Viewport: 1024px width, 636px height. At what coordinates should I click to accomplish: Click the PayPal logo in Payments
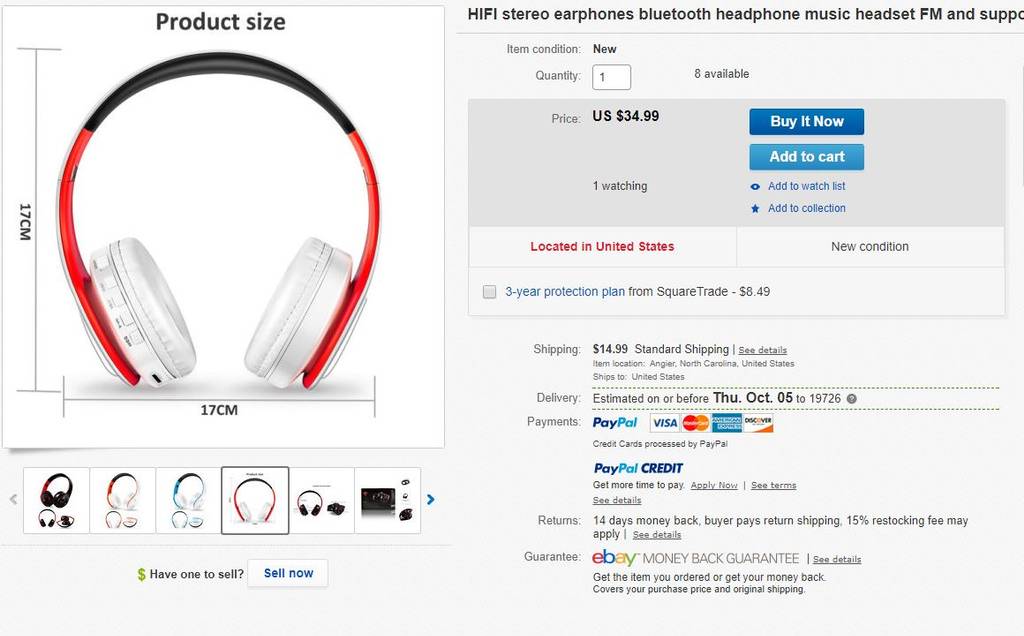614,423
